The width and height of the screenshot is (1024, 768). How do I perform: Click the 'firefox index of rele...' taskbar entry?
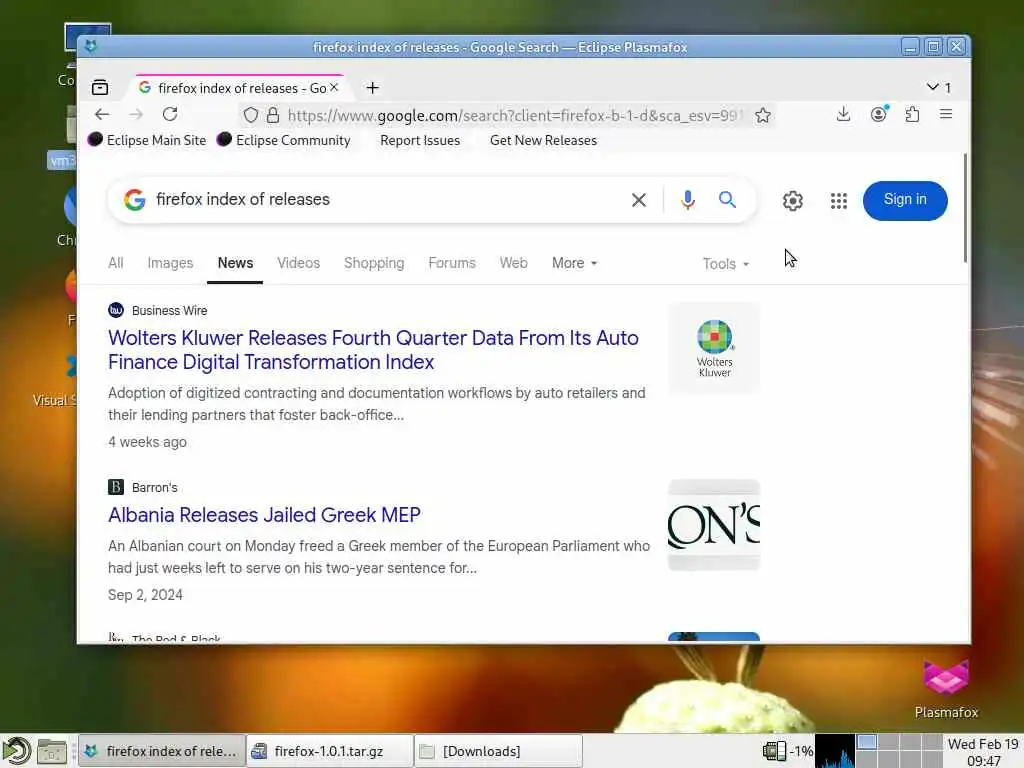click(x=162, y=752)
